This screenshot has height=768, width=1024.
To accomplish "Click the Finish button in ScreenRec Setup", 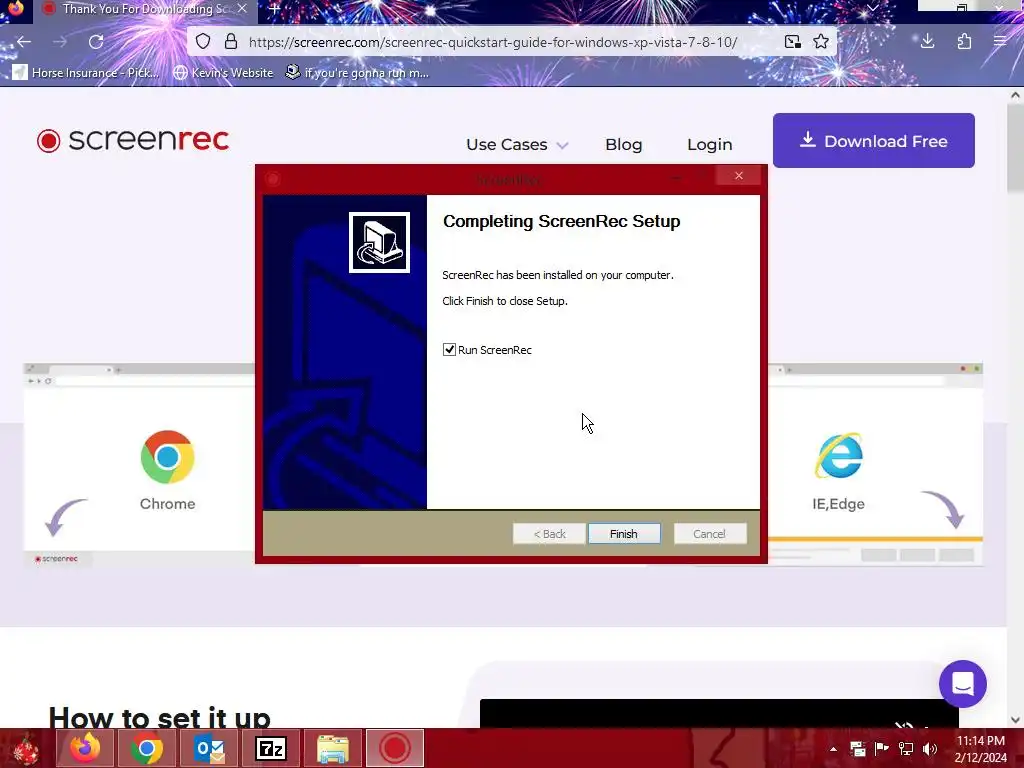I will 624,534.
